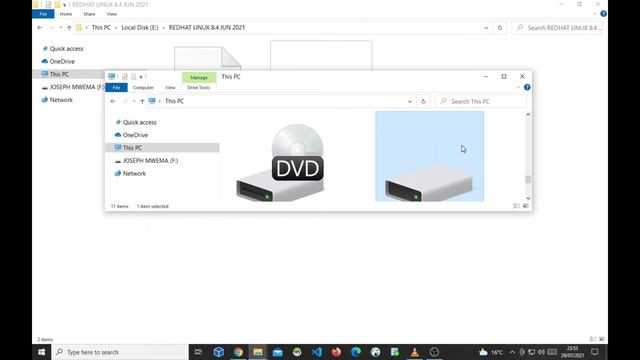The image size is (640, 360).
Task: Launch Microsoft Edge from taskbar
Action: (356, 352)
